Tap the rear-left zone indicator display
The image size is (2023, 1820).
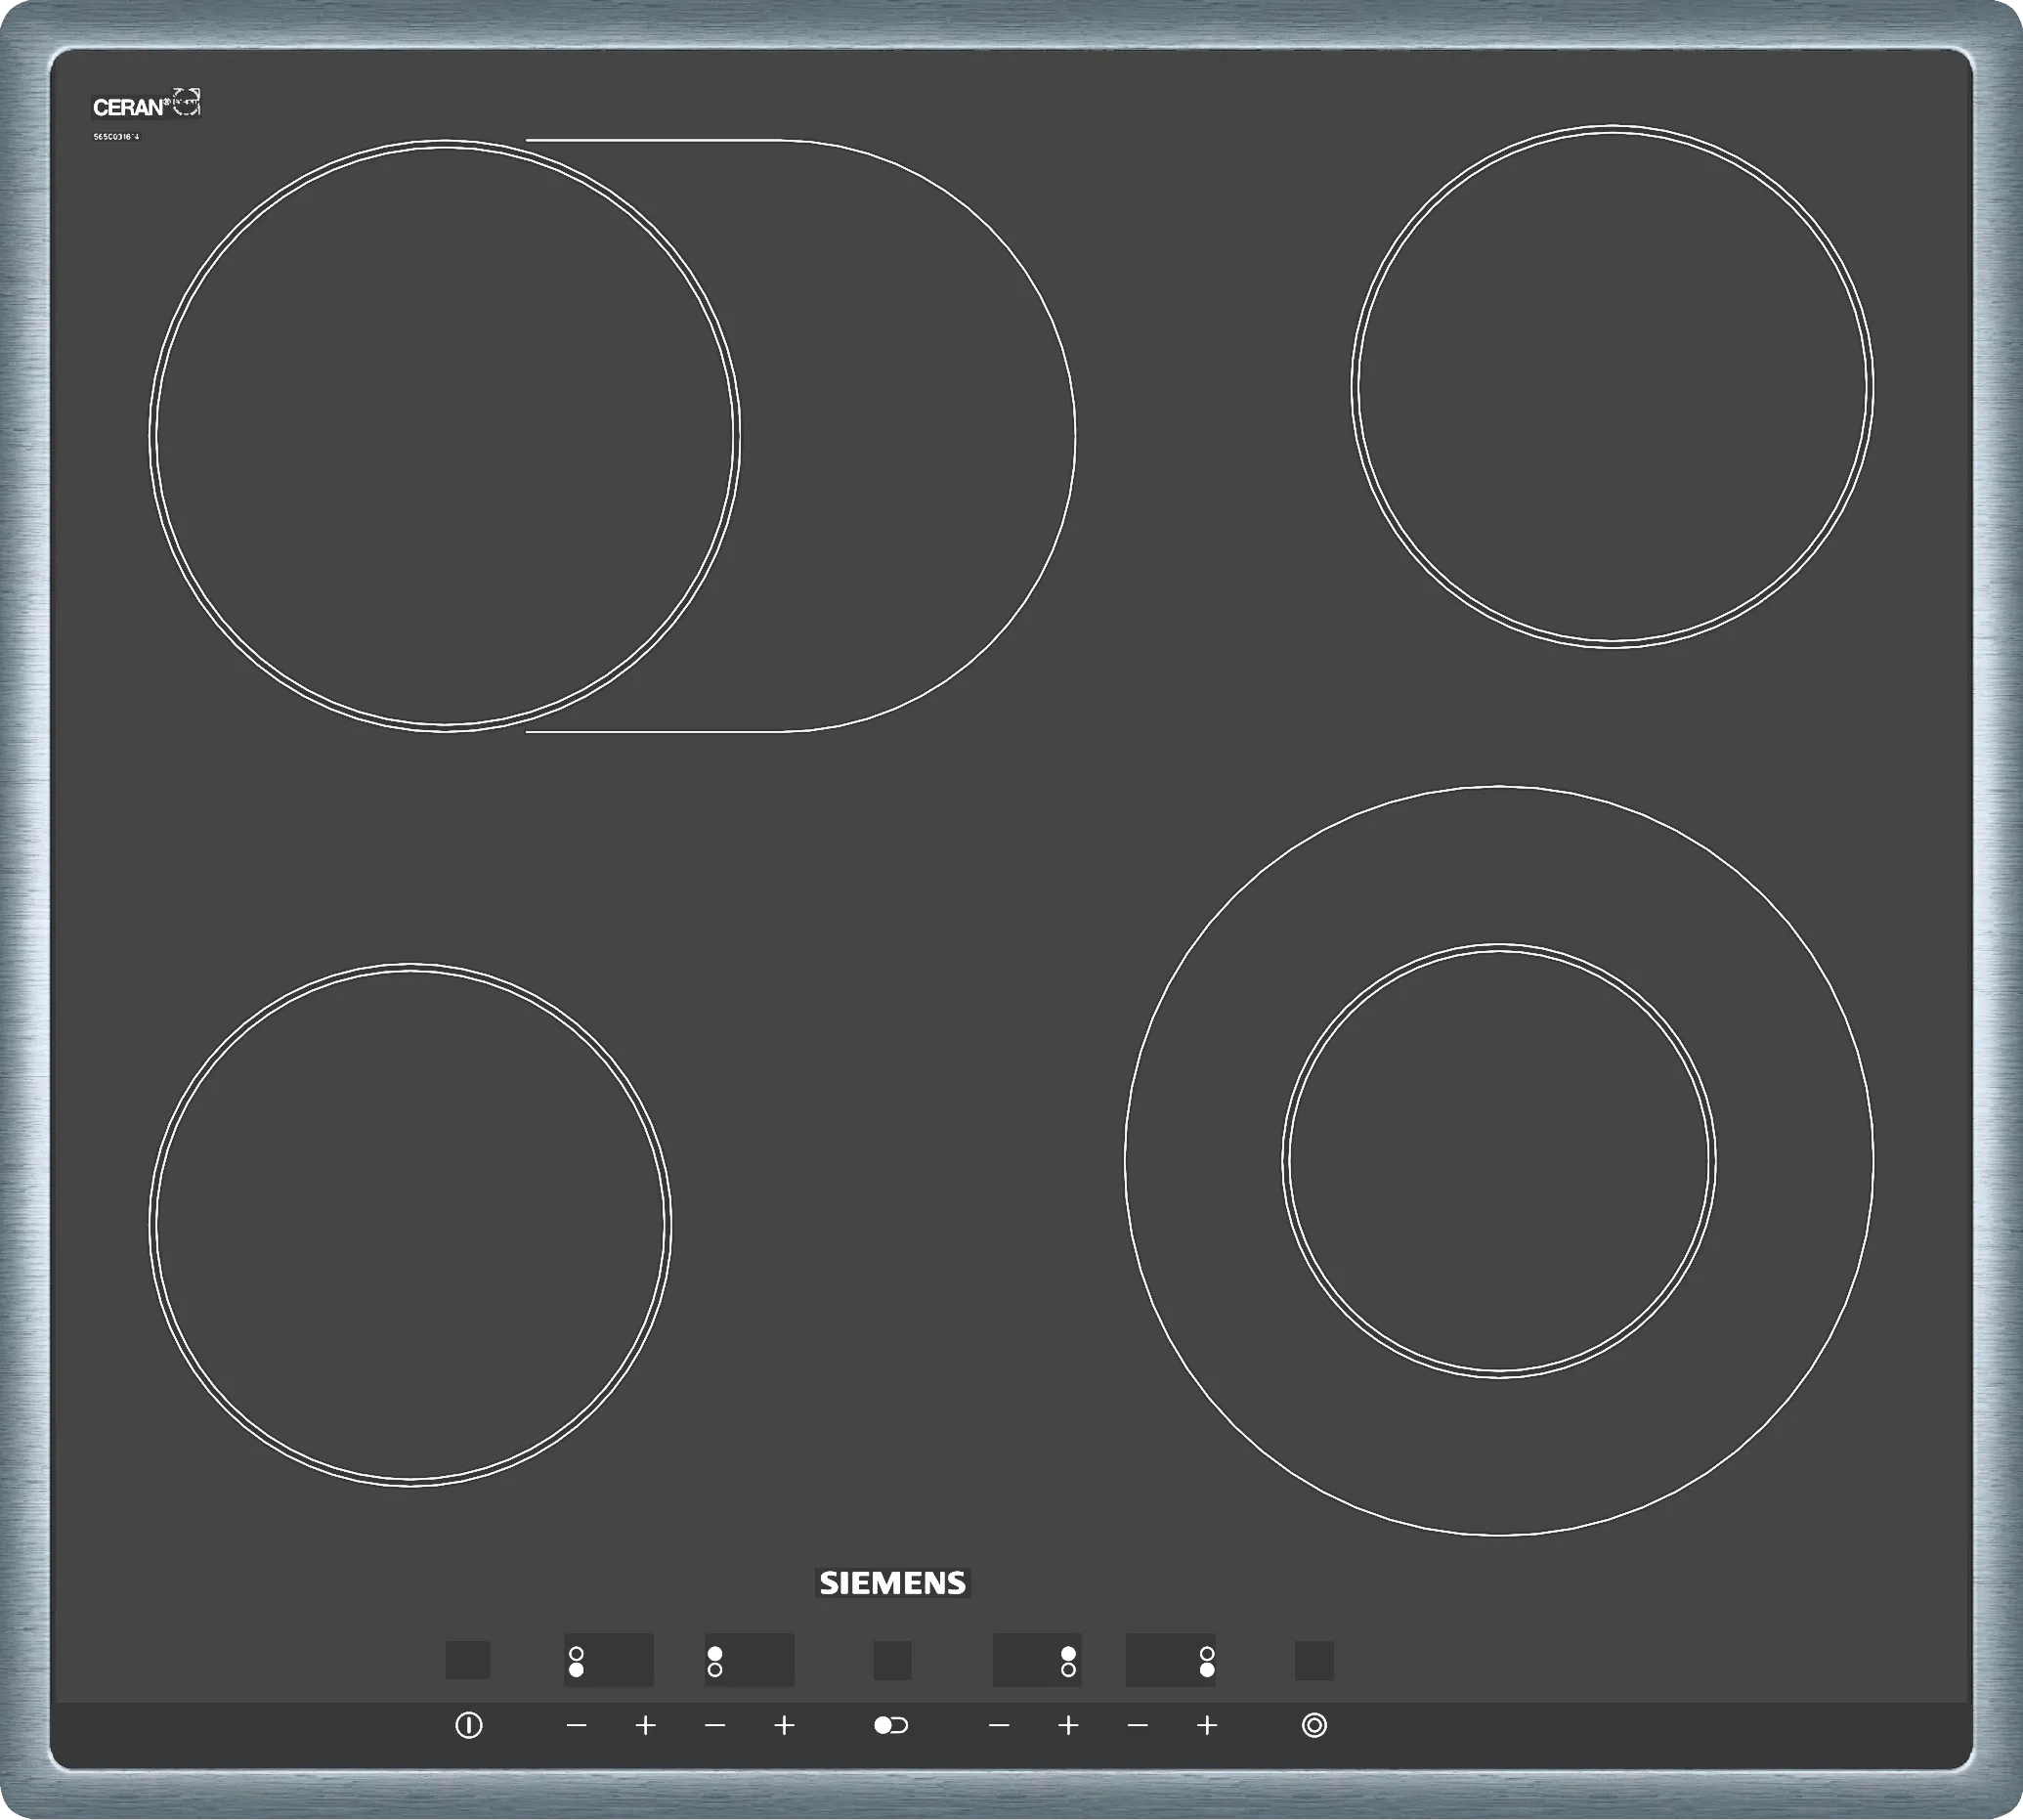[749, 1660]
